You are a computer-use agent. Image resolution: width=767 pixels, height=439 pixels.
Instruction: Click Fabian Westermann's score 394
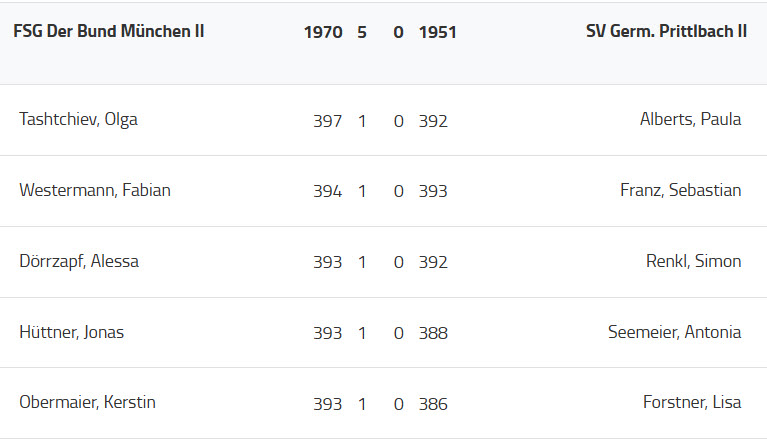pos(327,191)
